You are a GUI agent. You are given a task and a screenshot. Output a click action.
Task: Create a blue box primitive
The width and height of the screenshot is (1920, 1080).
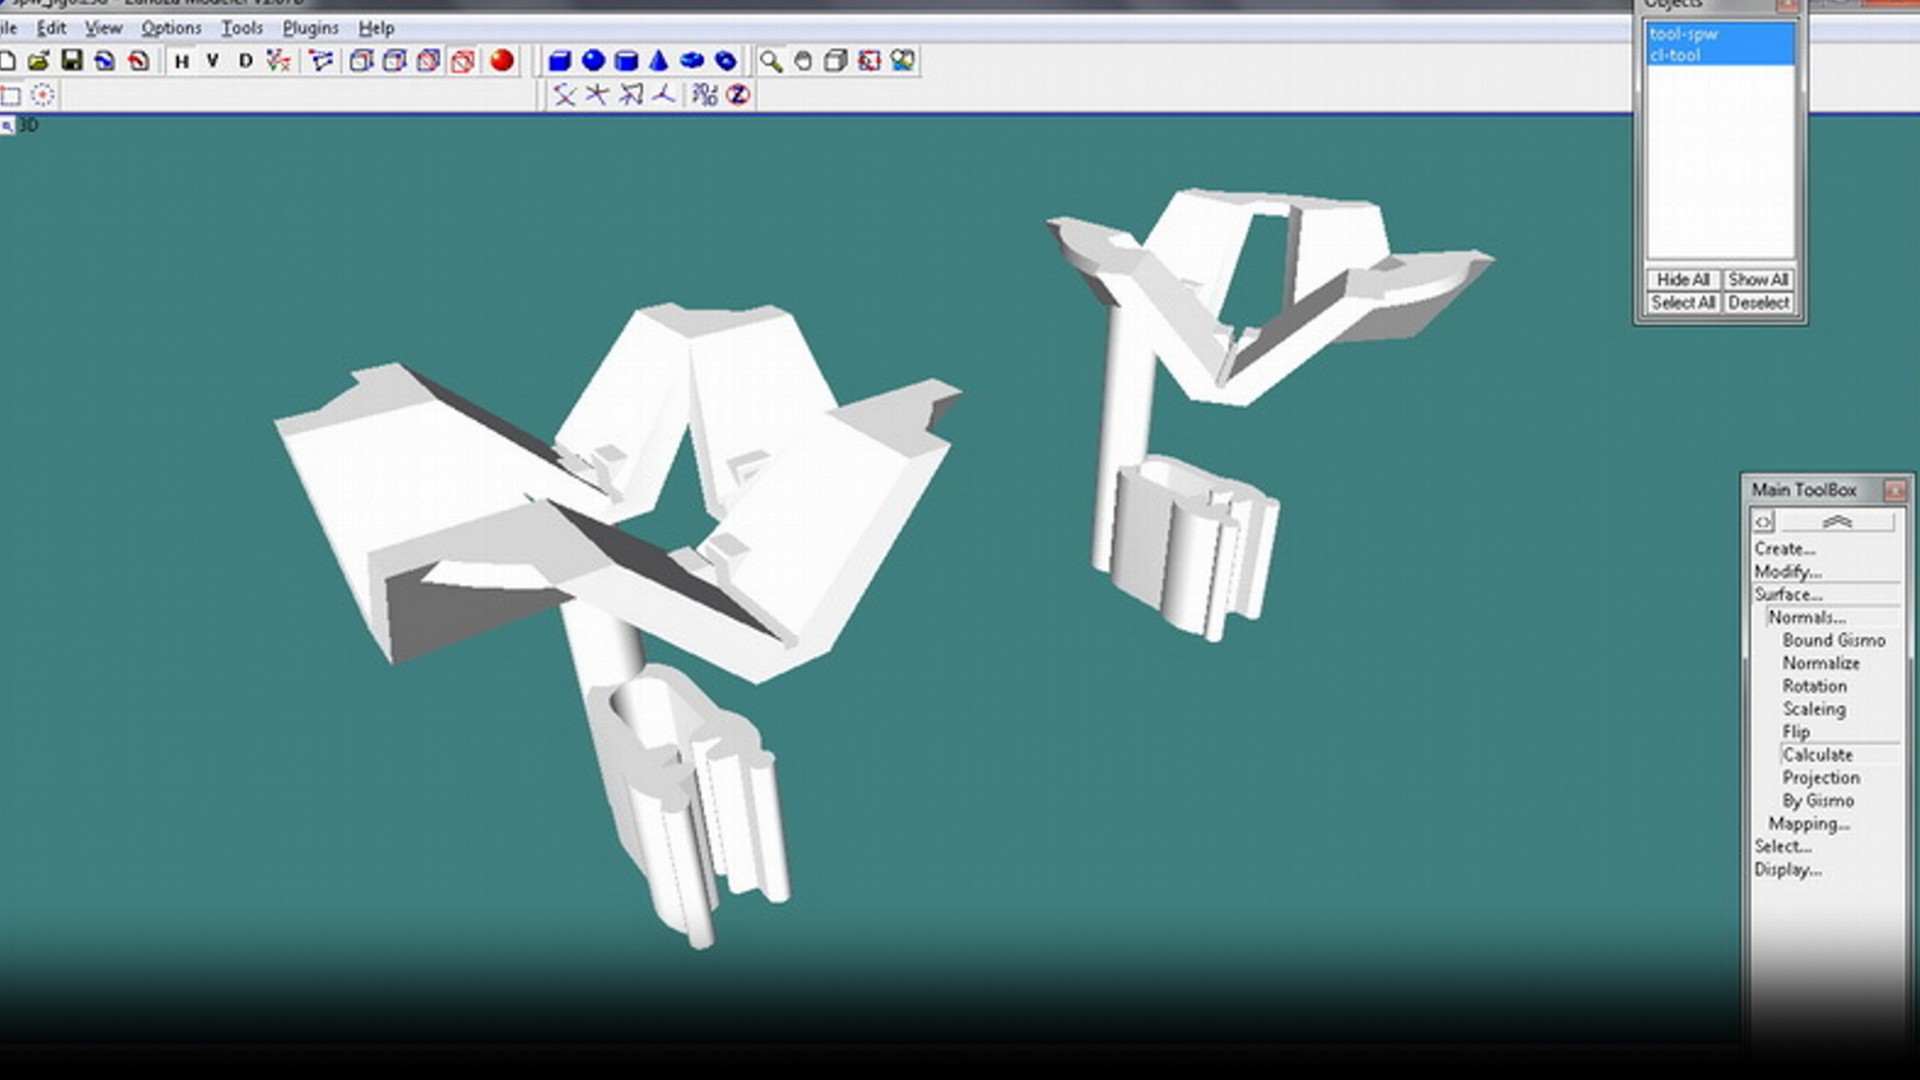(x=560, y=61)
